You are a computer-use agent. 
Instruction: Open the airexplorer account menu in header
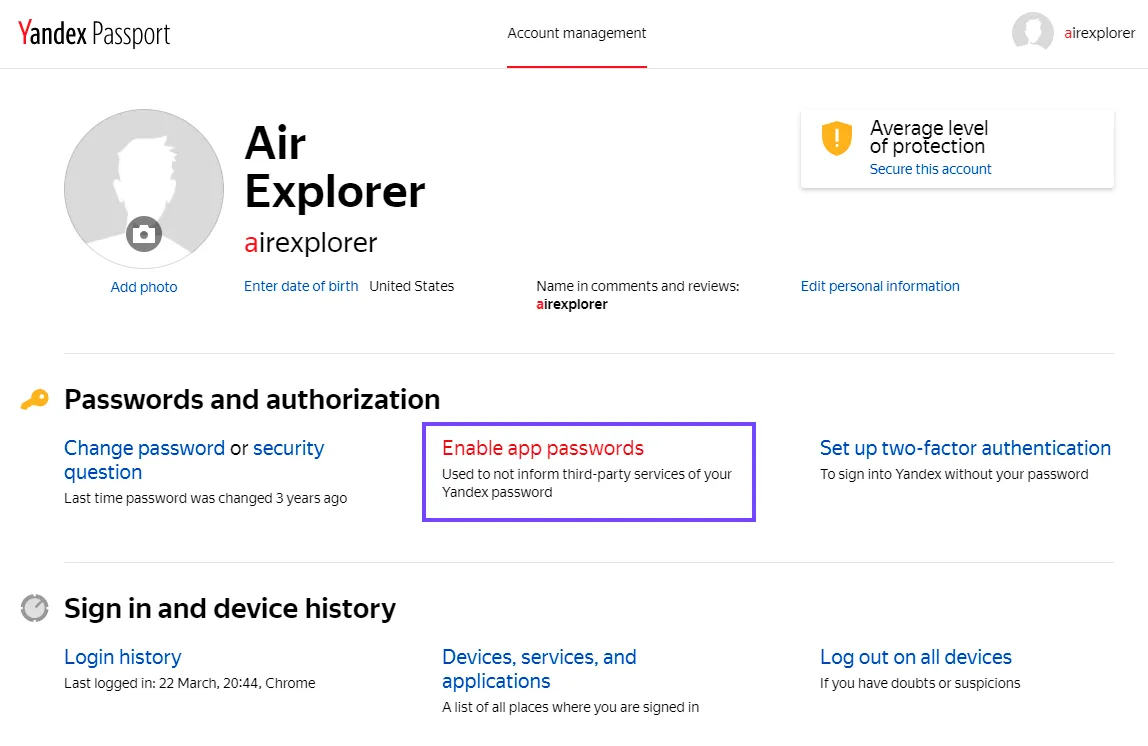tap(1100, 33)
